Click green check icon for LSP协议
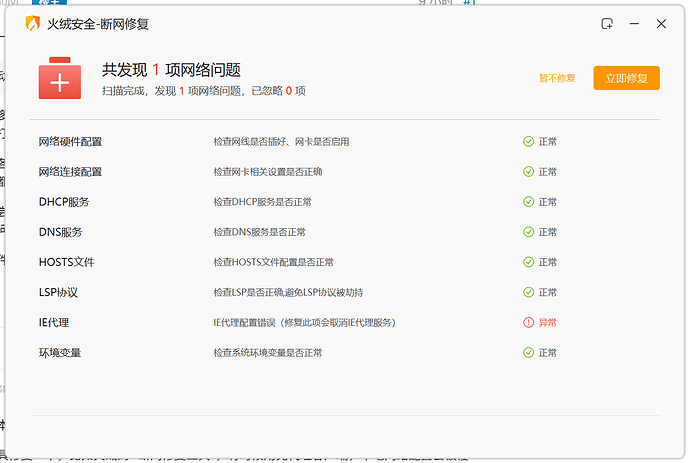Viewport: 690px width, 463px height. pos(529,292)
